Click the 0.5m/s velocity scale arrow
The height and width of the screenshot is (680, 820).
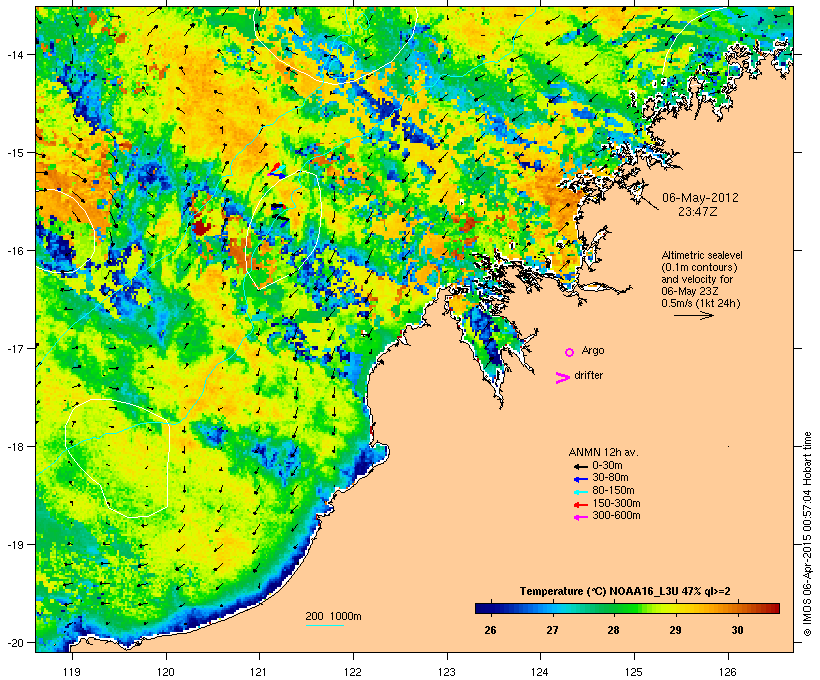click(x=693, y=315)
